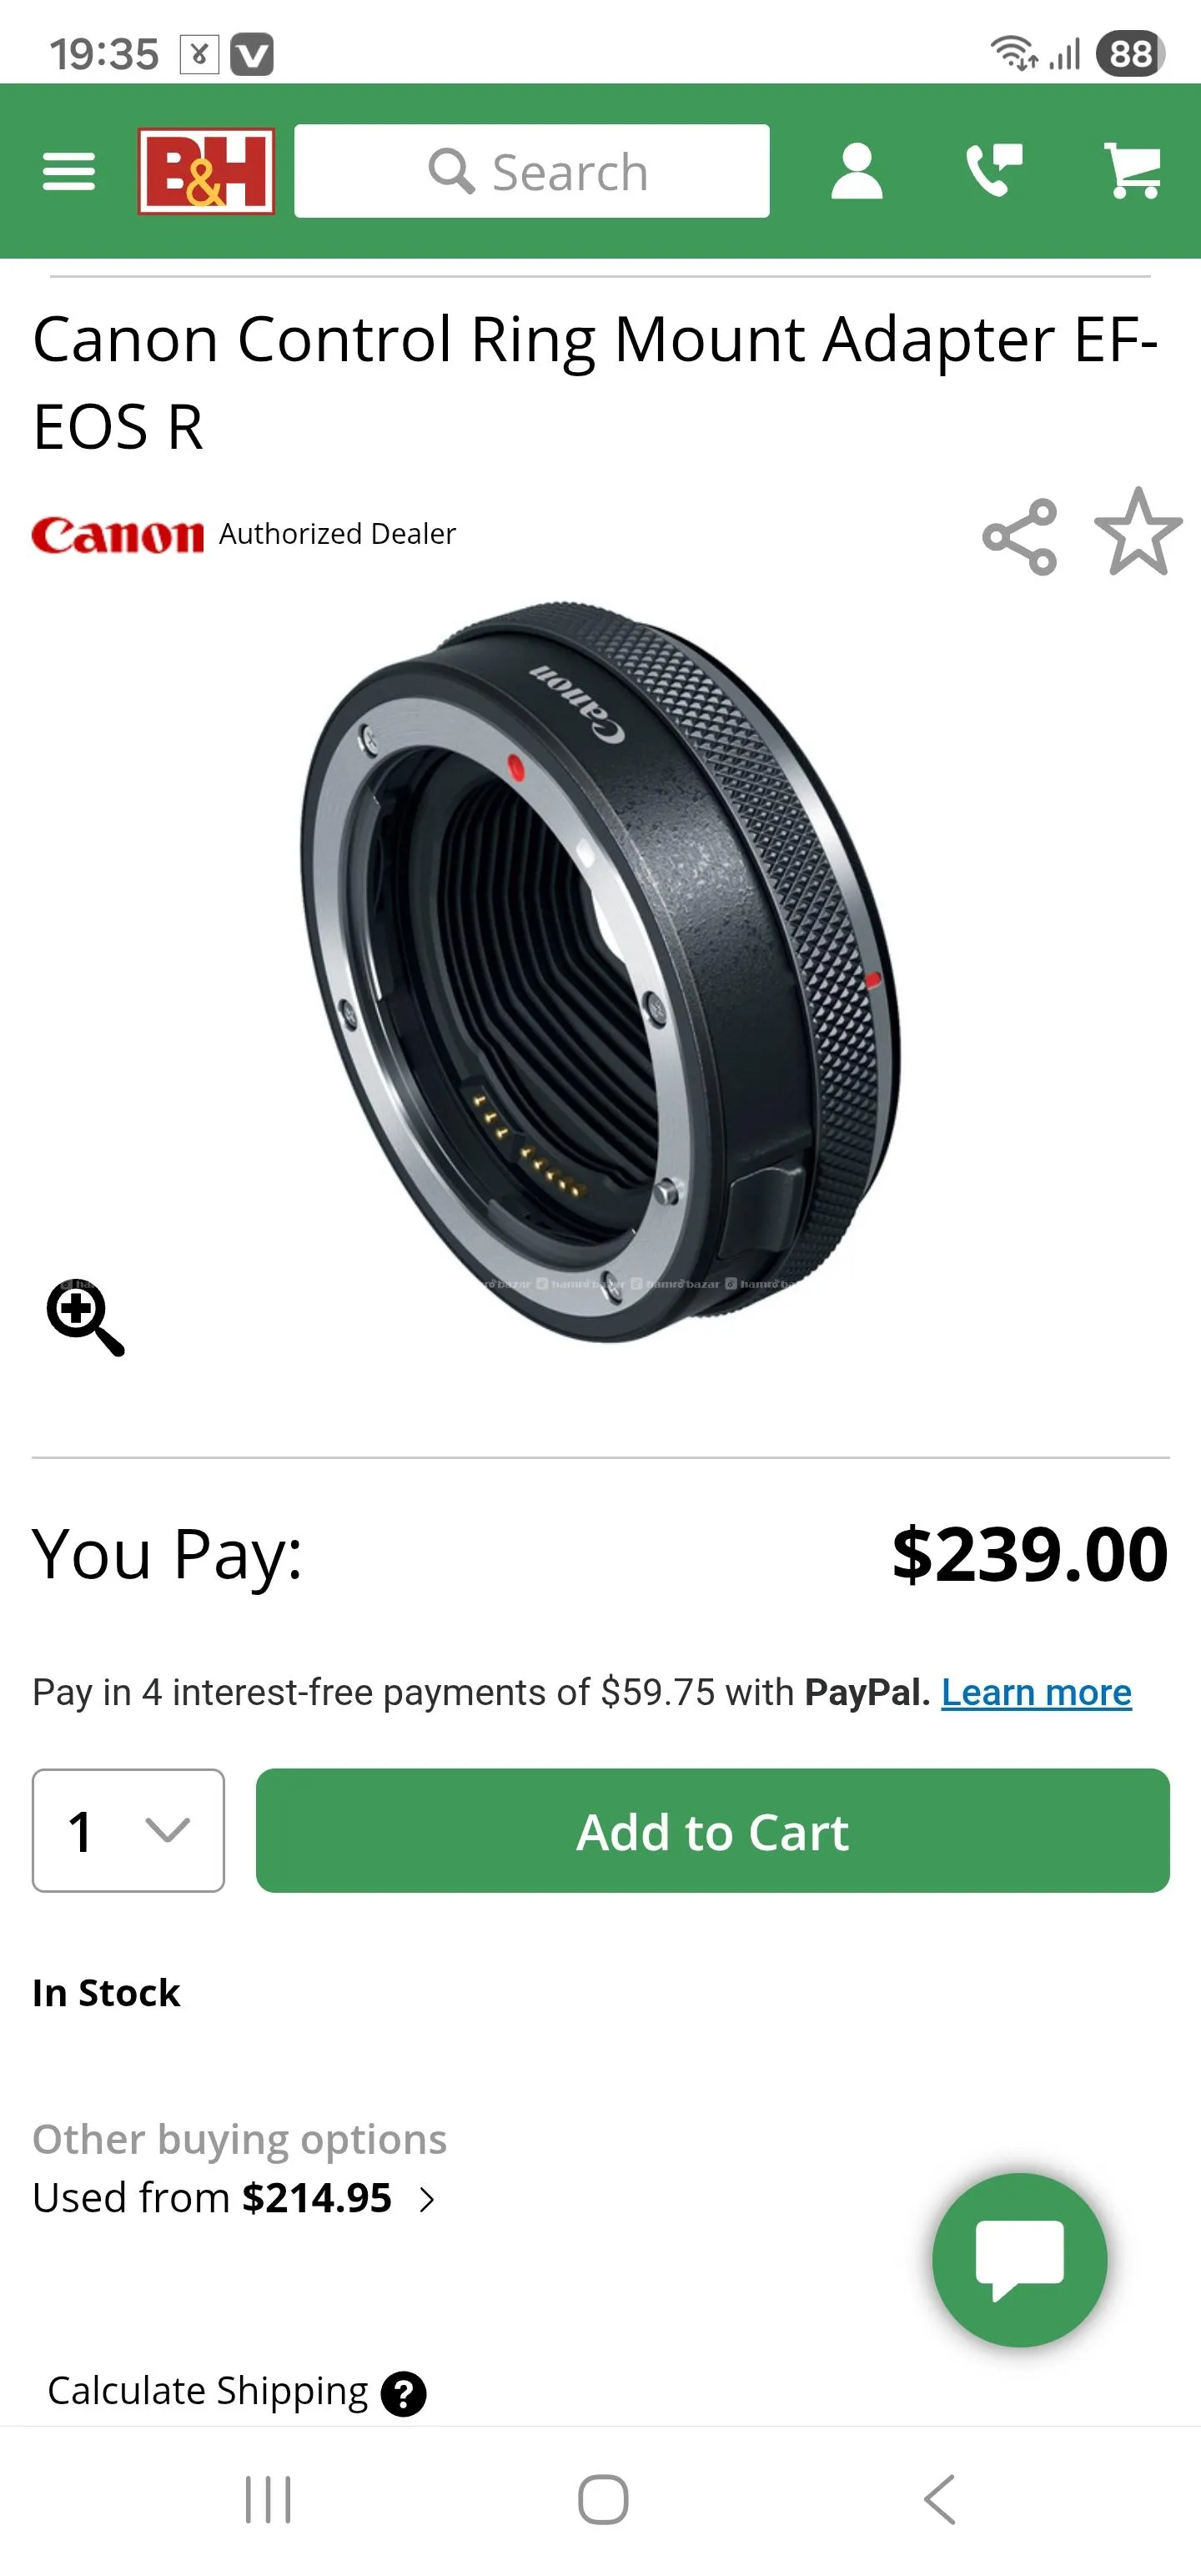
Task: Share this product via share icon
Action: click(1020, 537)
